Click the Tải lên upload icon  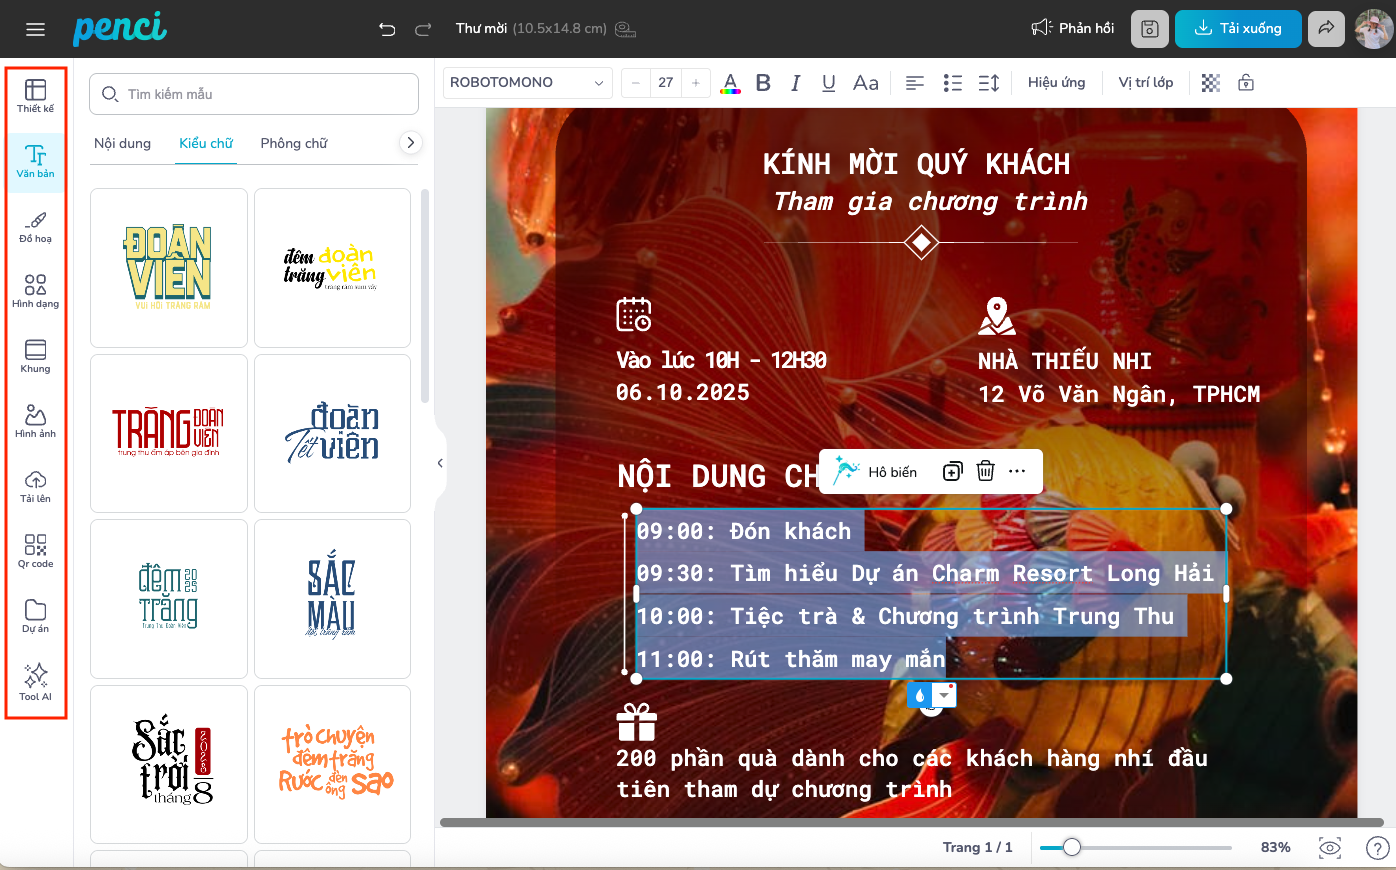pos(35,485)
